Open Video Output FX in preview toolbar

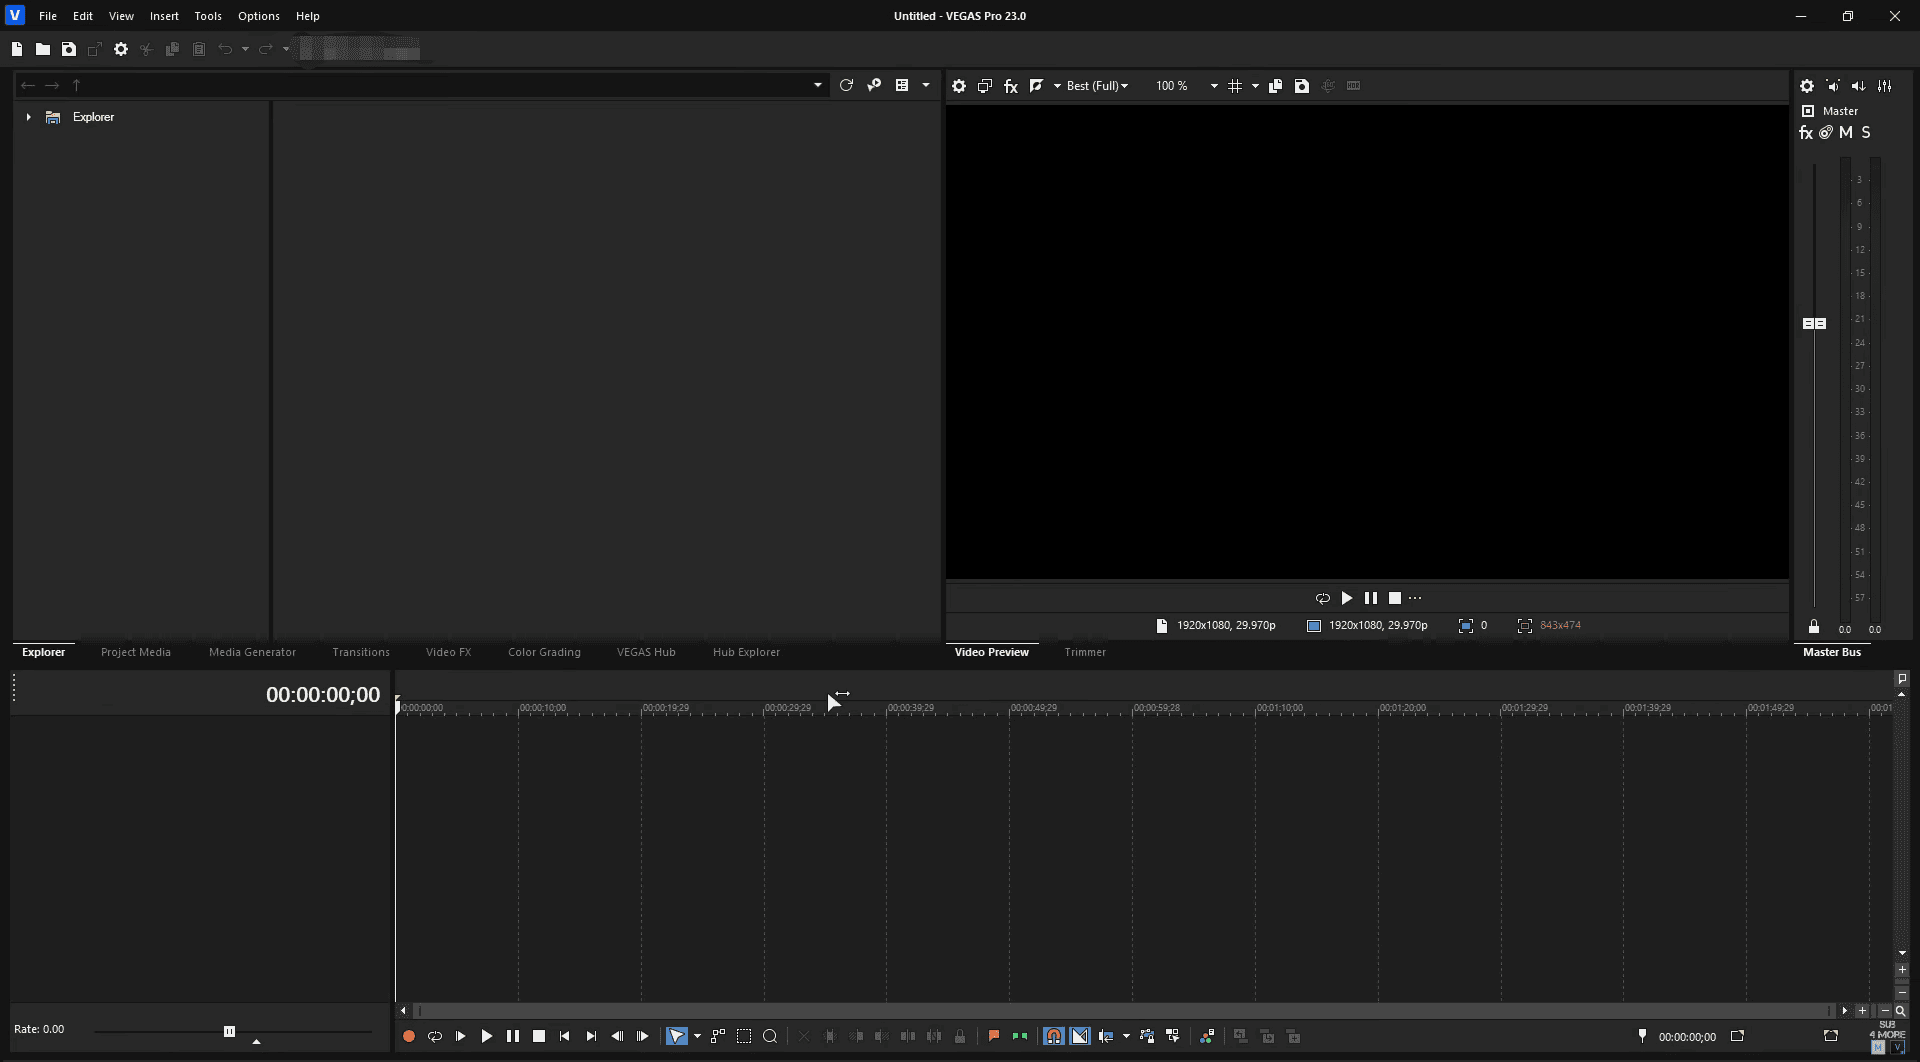pos(1011,86)
